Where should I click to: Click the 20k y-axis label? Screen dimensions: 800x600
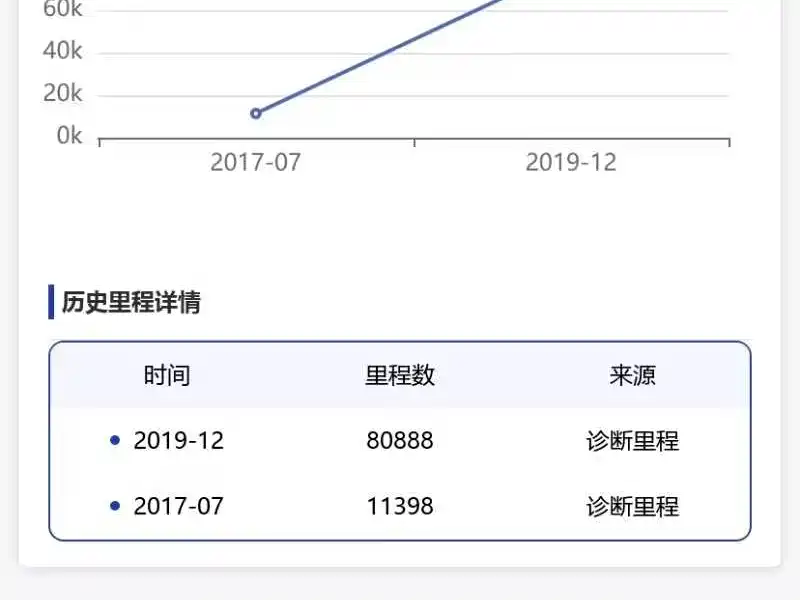pyautogui.click(x=62, y=93)
